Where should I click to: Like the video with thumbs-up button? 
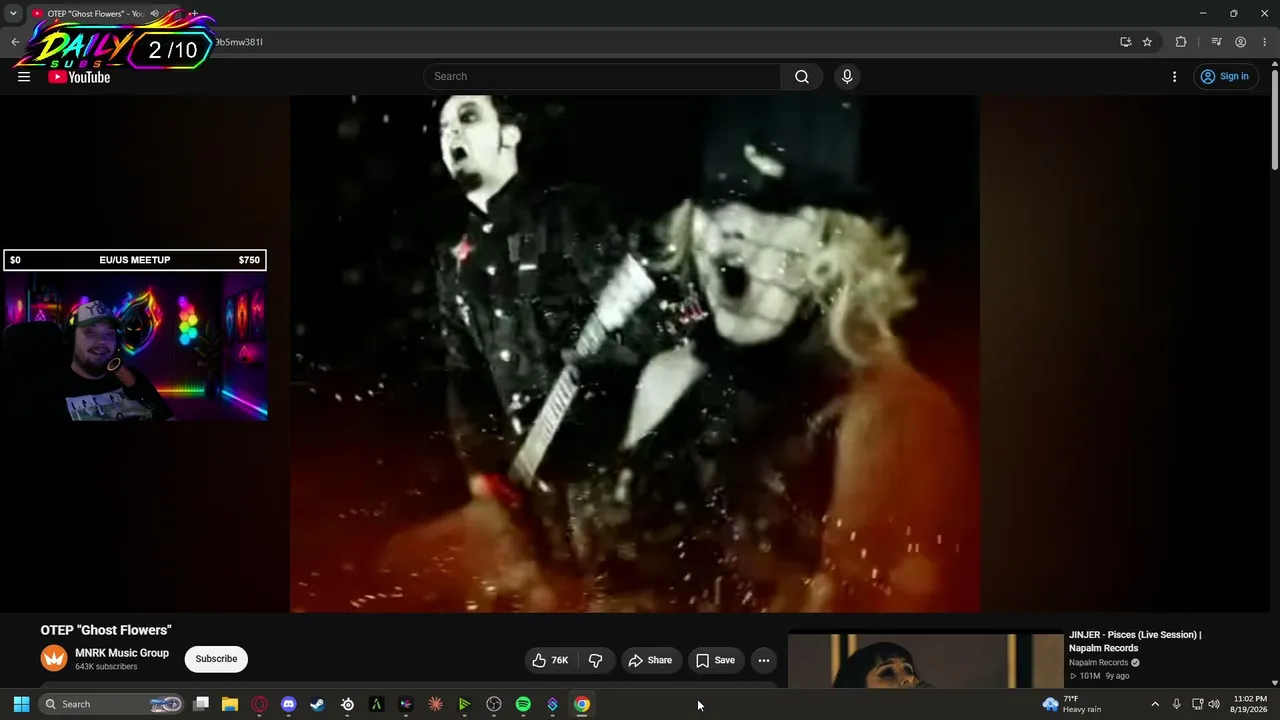[550, 660]
